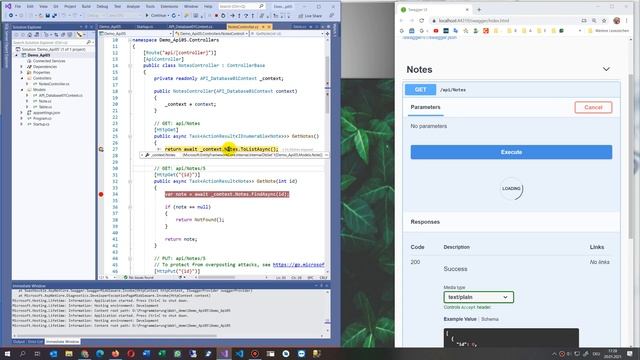Expand the Properties node

point(22,72)
